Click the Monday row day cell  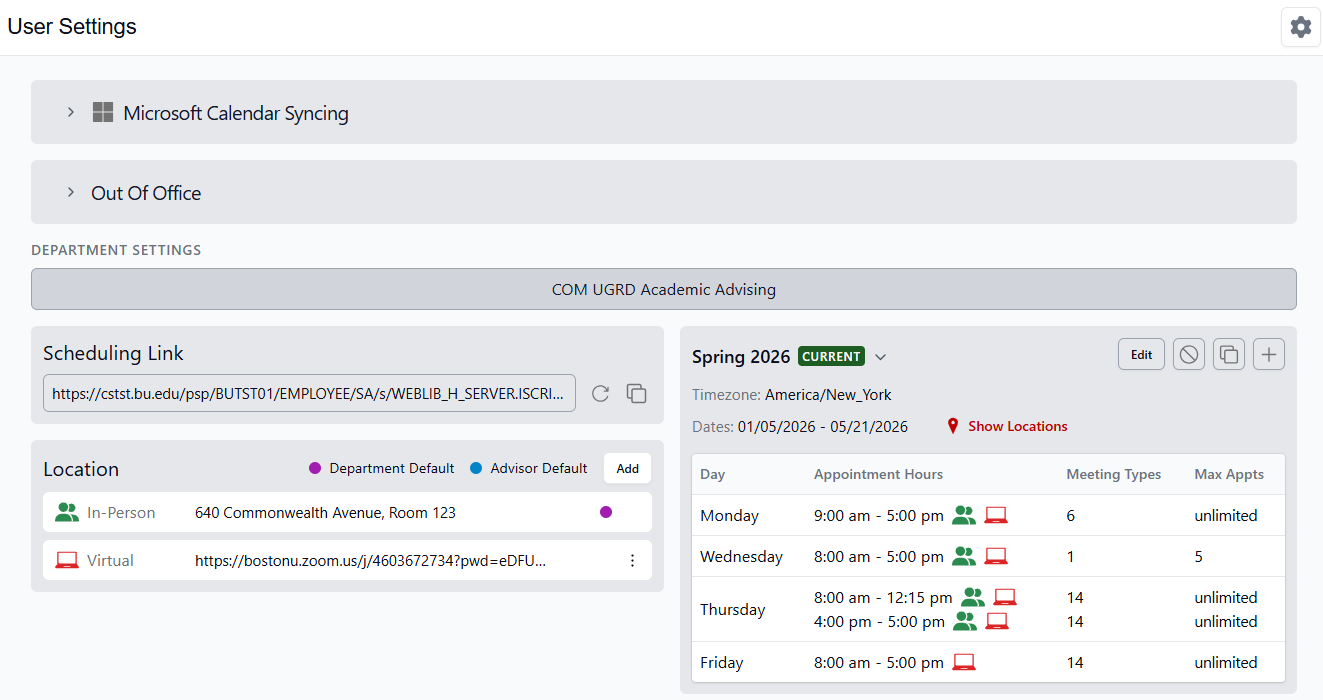tap(729, 516)
